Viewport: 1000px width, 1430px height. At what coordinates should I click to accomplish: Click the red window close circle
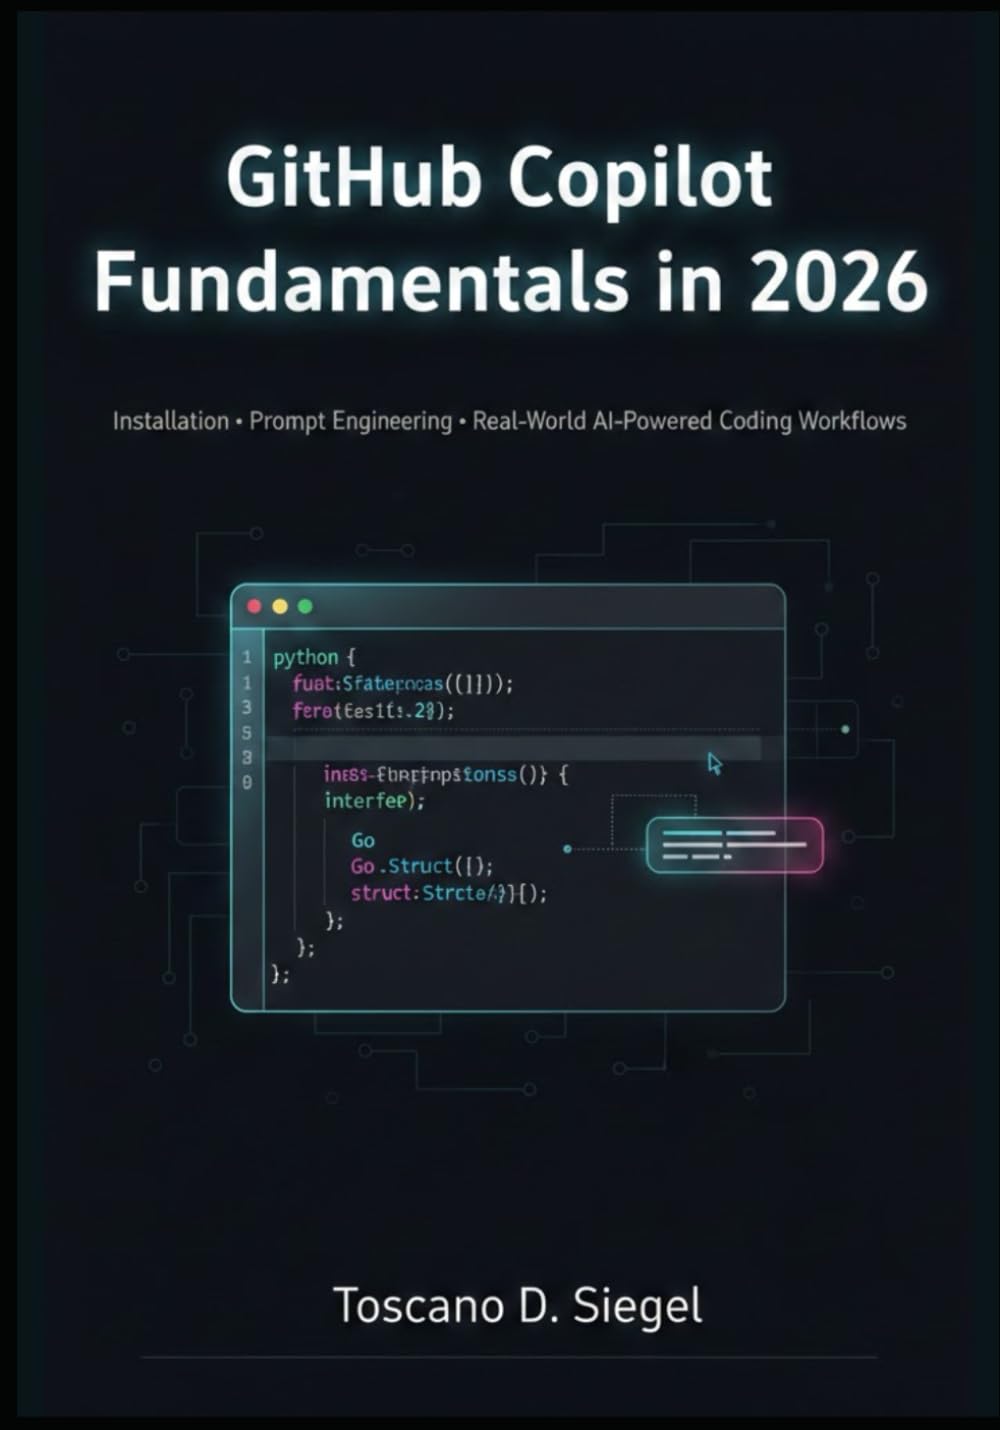(253, 606)
